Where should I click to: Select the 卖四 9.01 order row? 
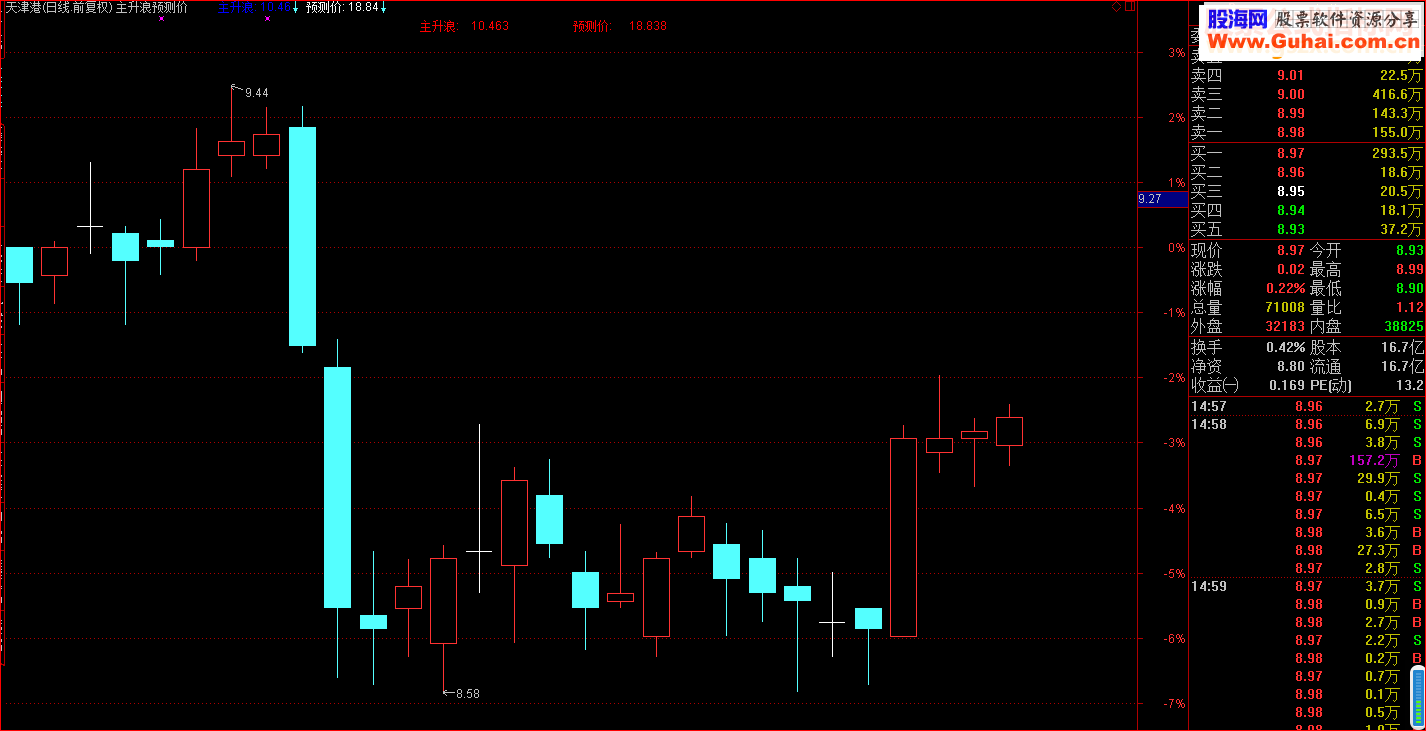[1306, 75]
